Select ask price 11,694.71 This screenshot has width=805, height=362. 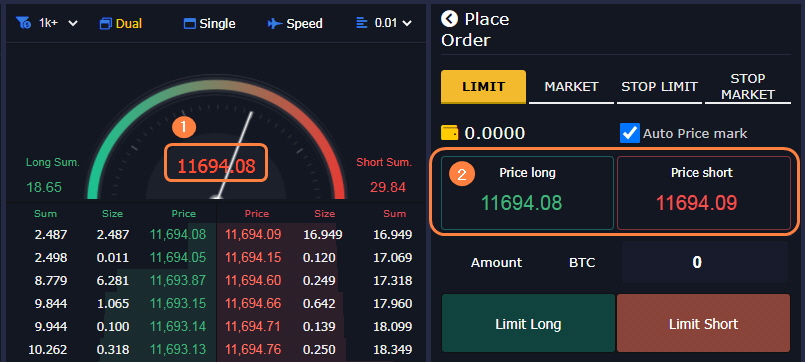point(253,327)
